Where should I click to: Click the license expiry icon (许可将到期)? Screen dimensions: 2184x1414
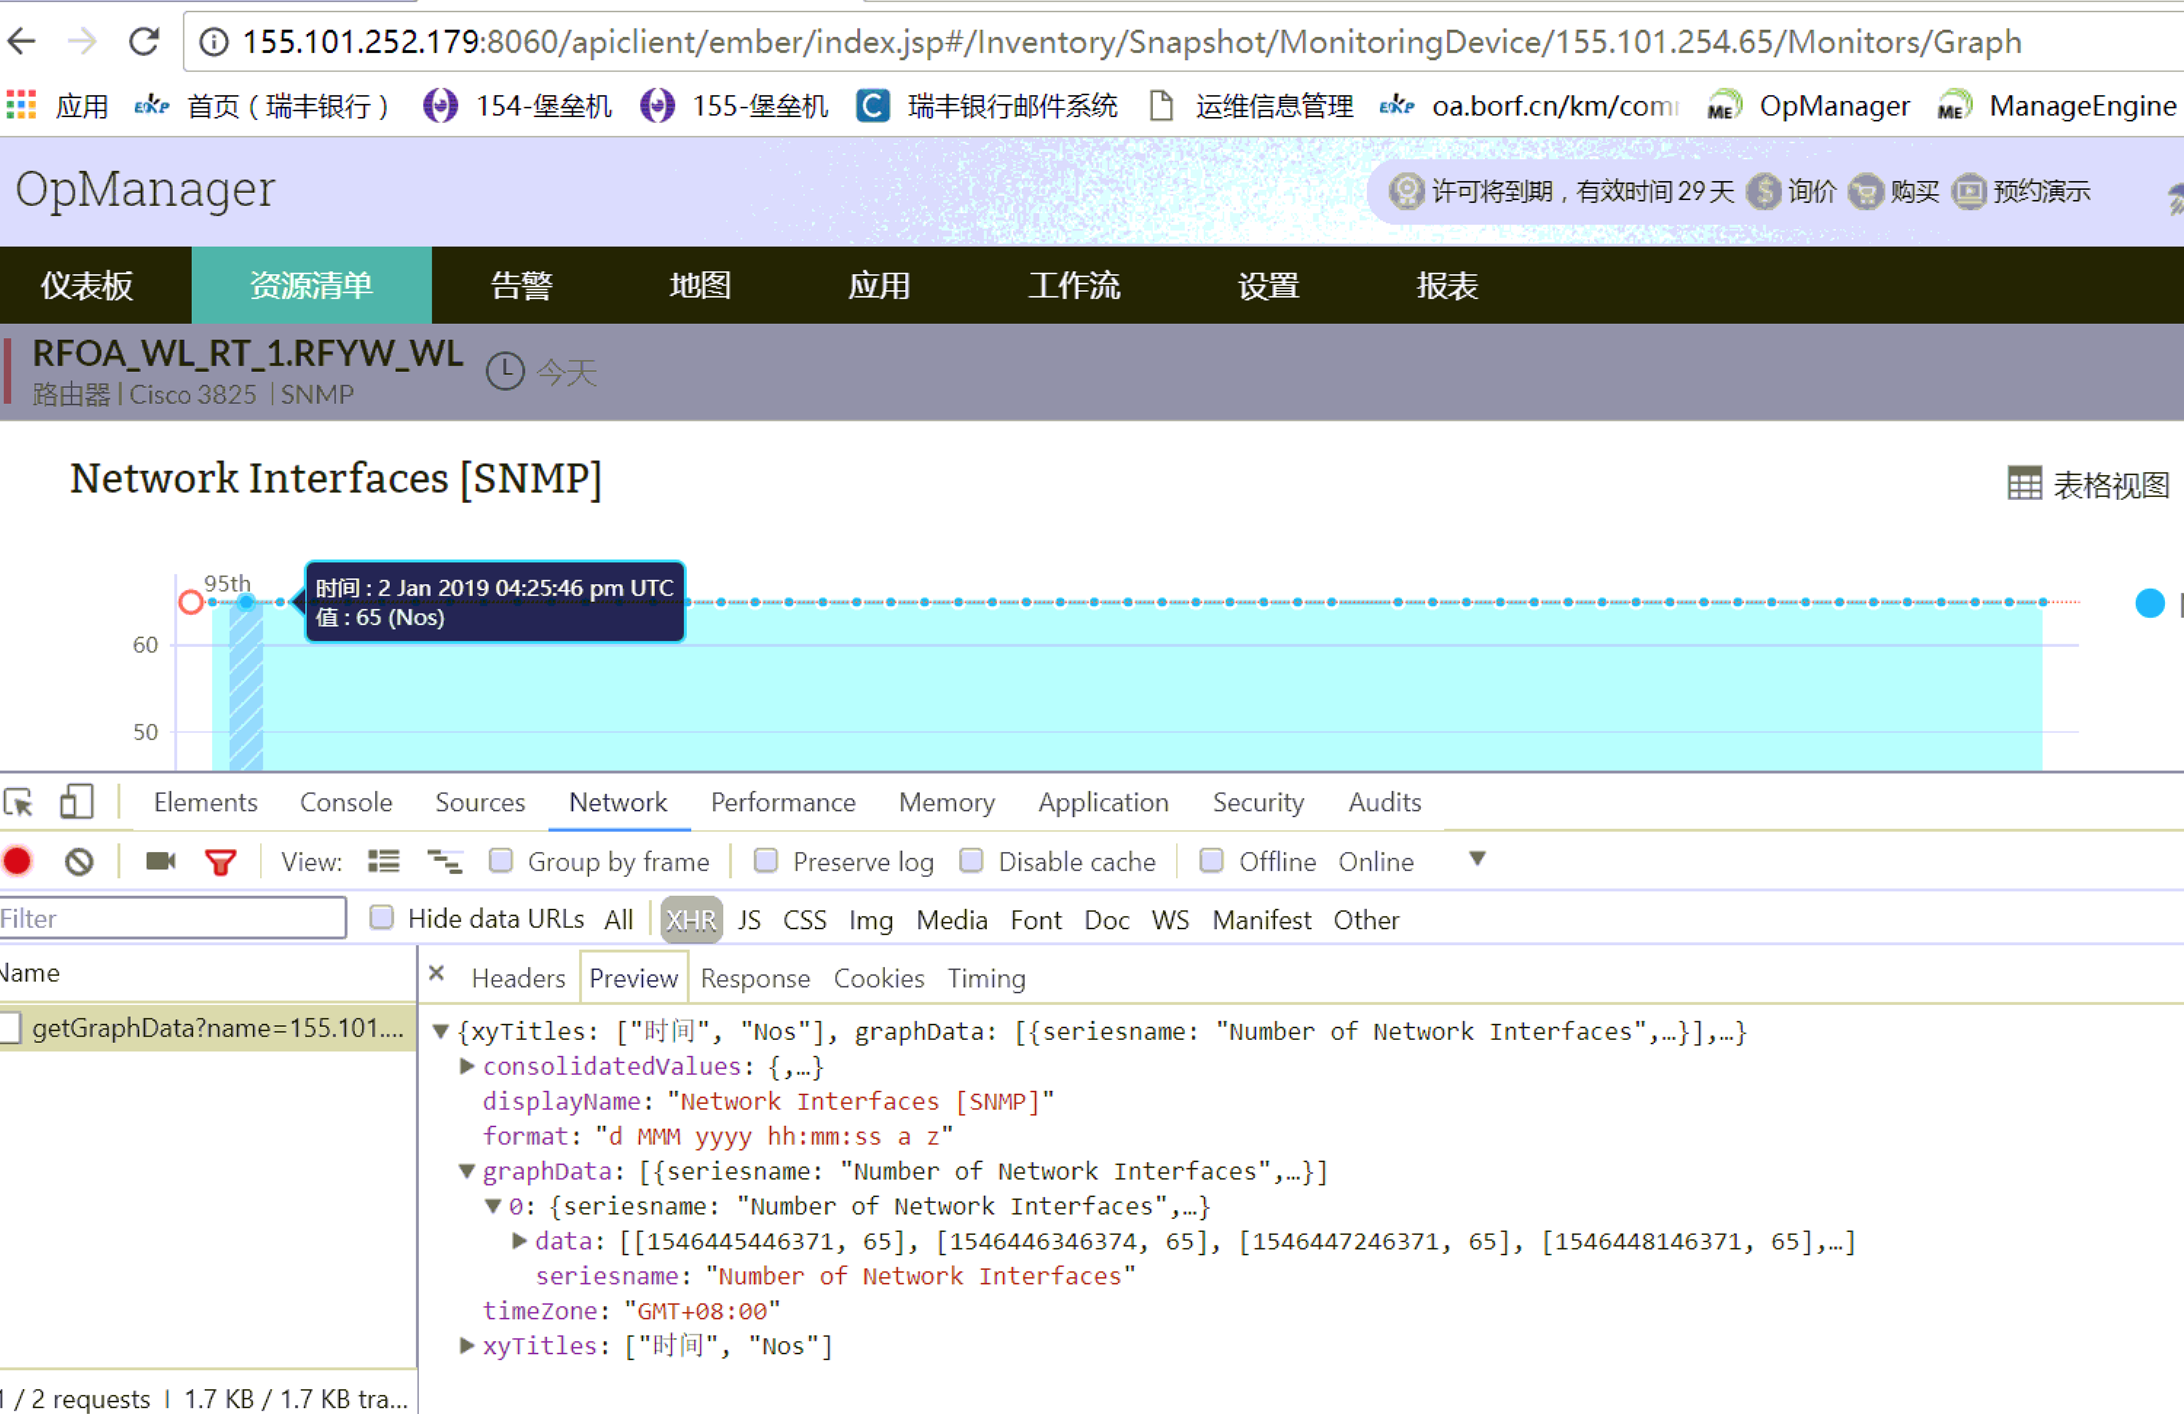point(1406,191)
